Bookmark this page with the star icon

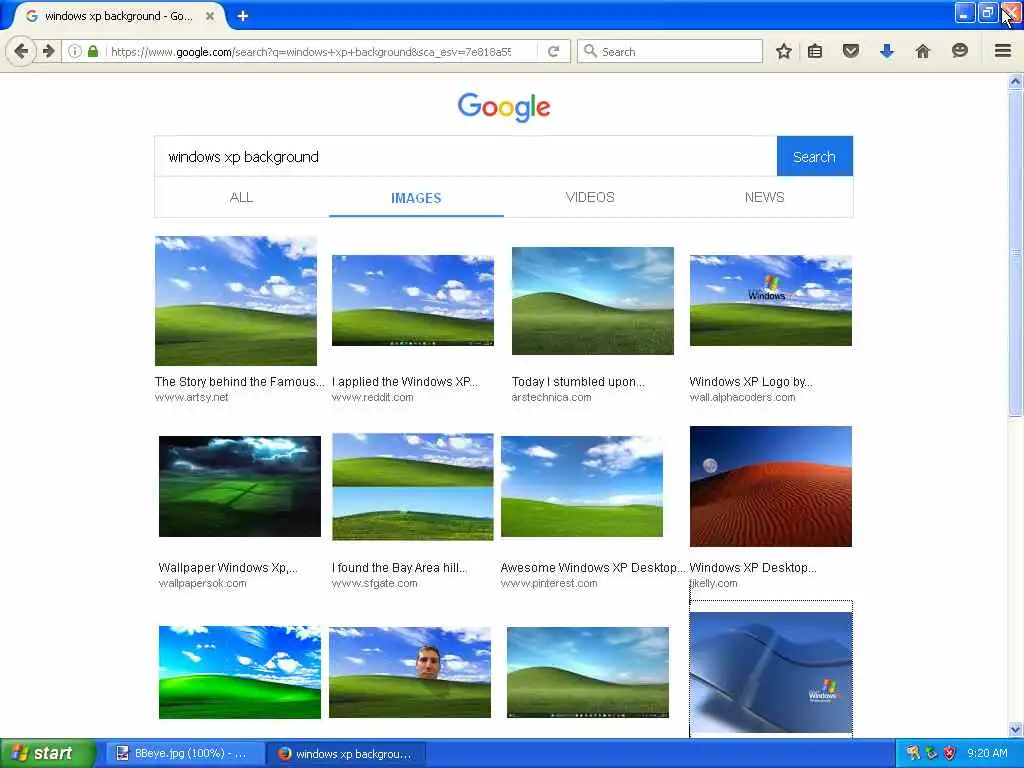click(x=784, y=51)
